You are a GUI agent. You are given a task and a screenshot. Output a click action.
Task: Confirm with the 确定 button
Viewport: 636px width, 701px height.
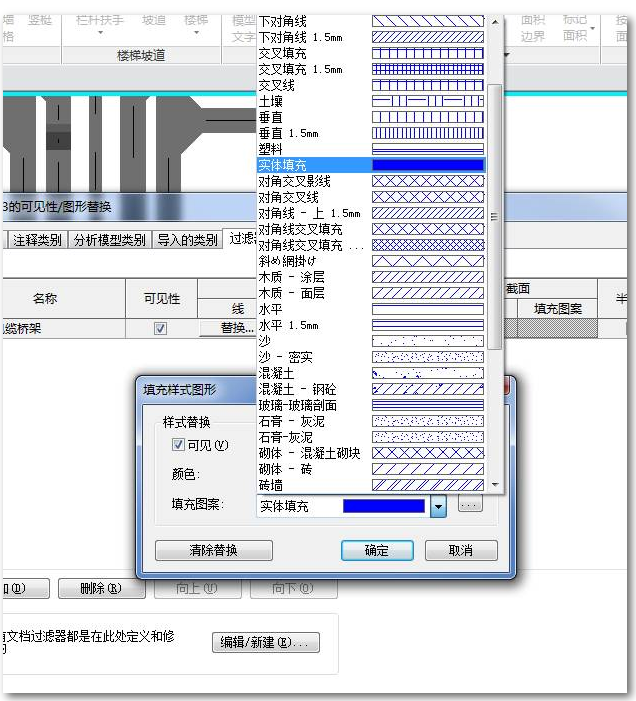tap(377, 550)
